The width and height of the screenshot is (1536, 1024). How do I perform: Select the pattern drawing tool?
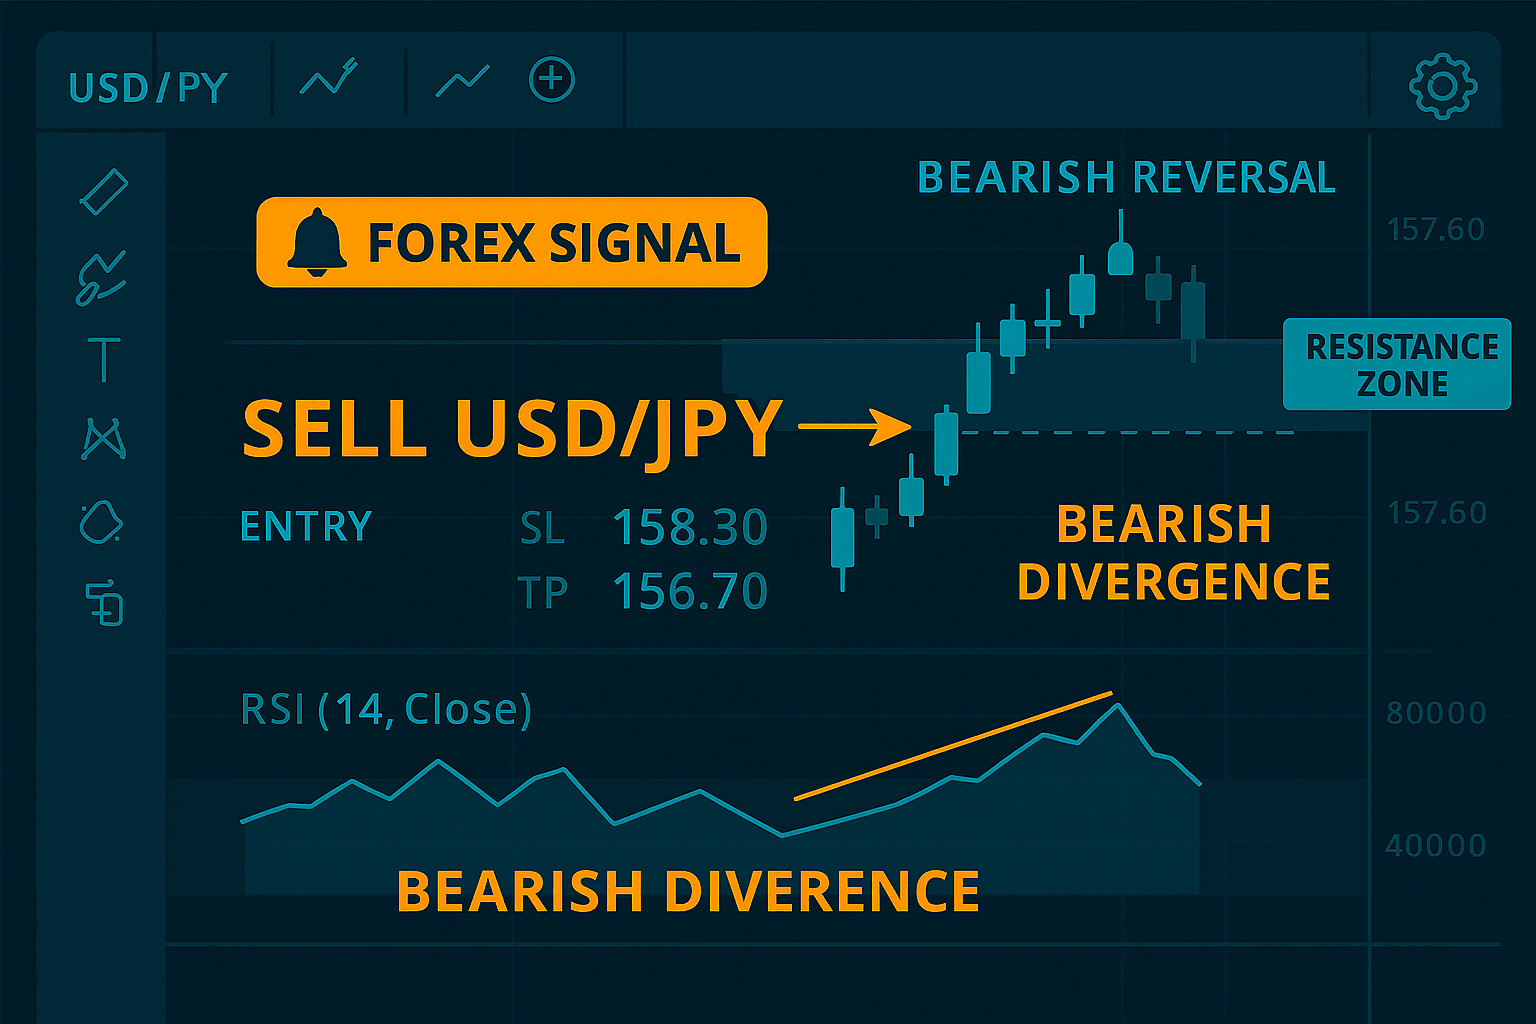(103, 438)
